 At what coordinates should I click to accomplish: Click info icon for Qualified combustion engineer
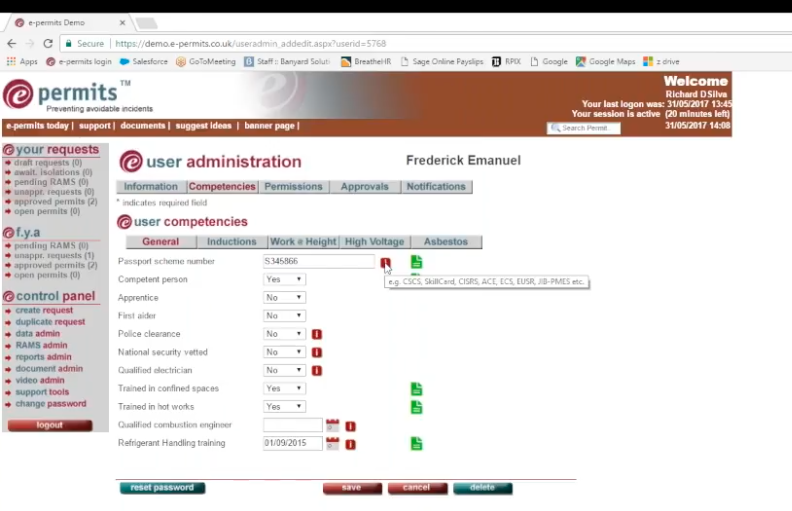pyautogui.click(x=351, y=427)
